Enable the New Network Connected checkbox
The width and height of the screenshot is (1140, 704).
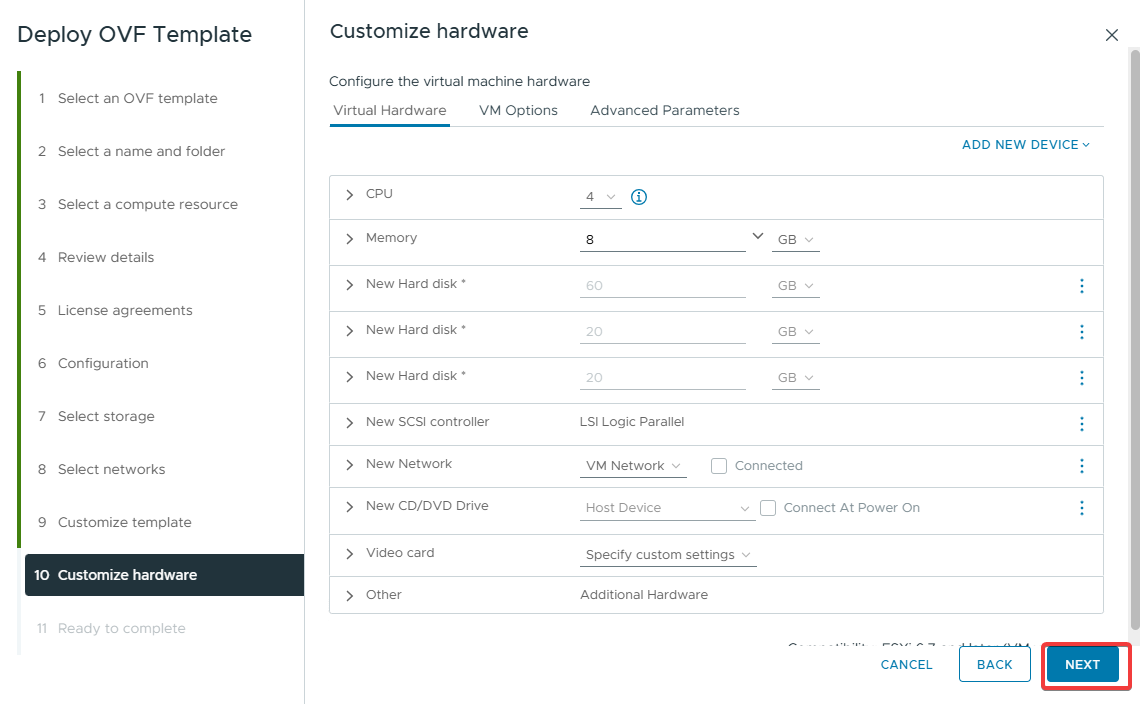[x=718, y=466]
